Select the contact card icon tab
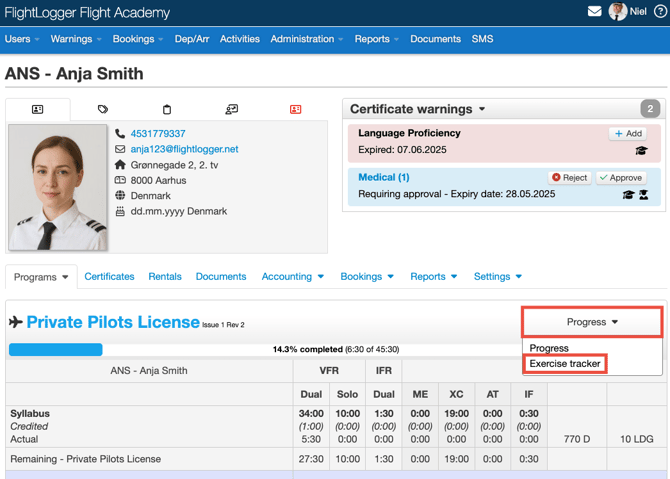 point(38,109)
